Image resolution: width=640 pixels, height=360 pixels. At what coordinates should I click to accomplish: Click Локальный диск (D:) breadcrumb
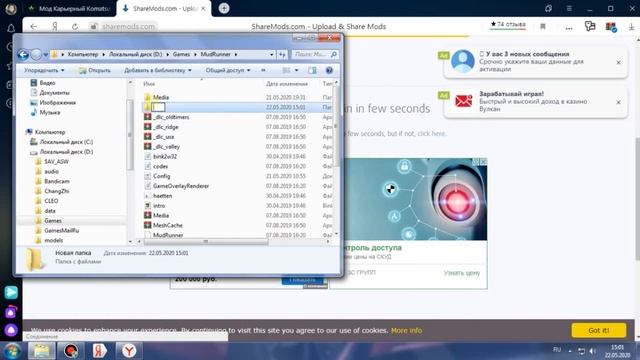point(136,54)
